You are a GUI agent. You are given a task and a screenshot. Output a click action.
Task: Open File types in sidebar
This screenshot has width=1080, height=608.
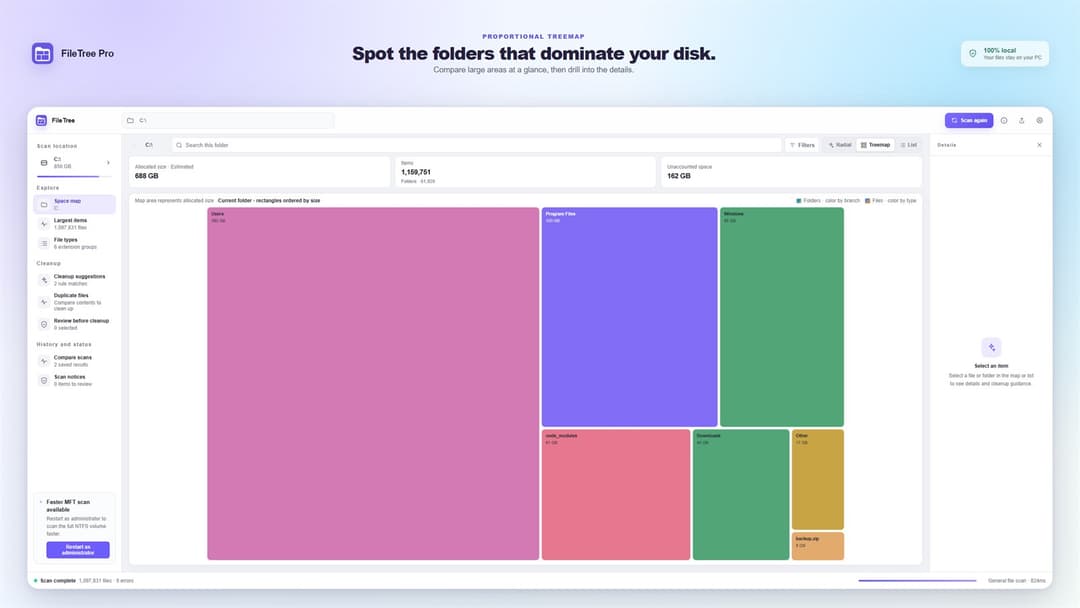(x=74, y=243)
